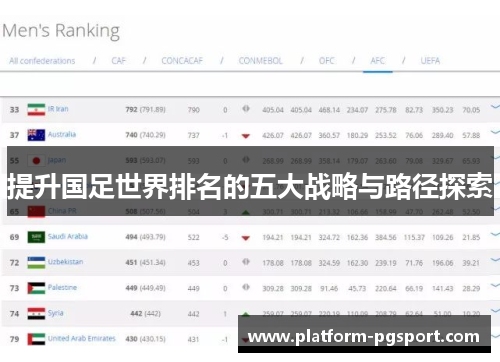Expand the Australia row chevron
Screen dimensions: 500x362
495,132
